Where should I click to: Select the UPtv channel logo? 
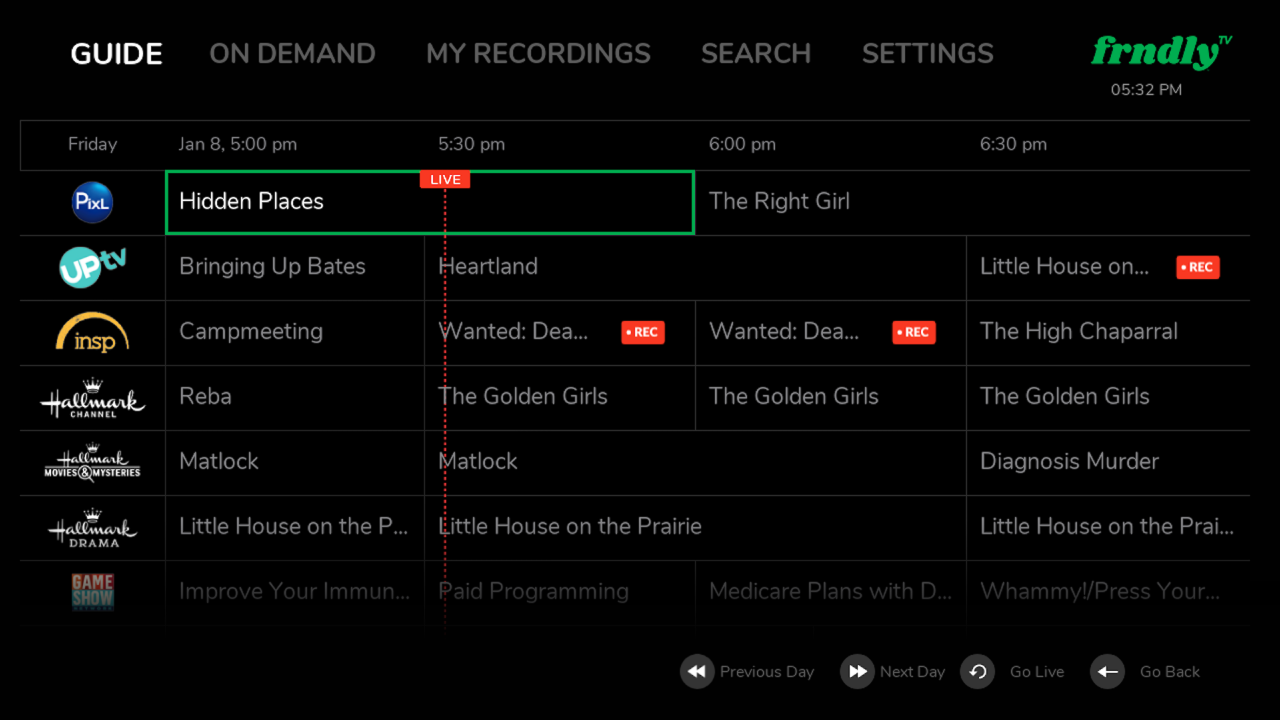tap(93, 267)
